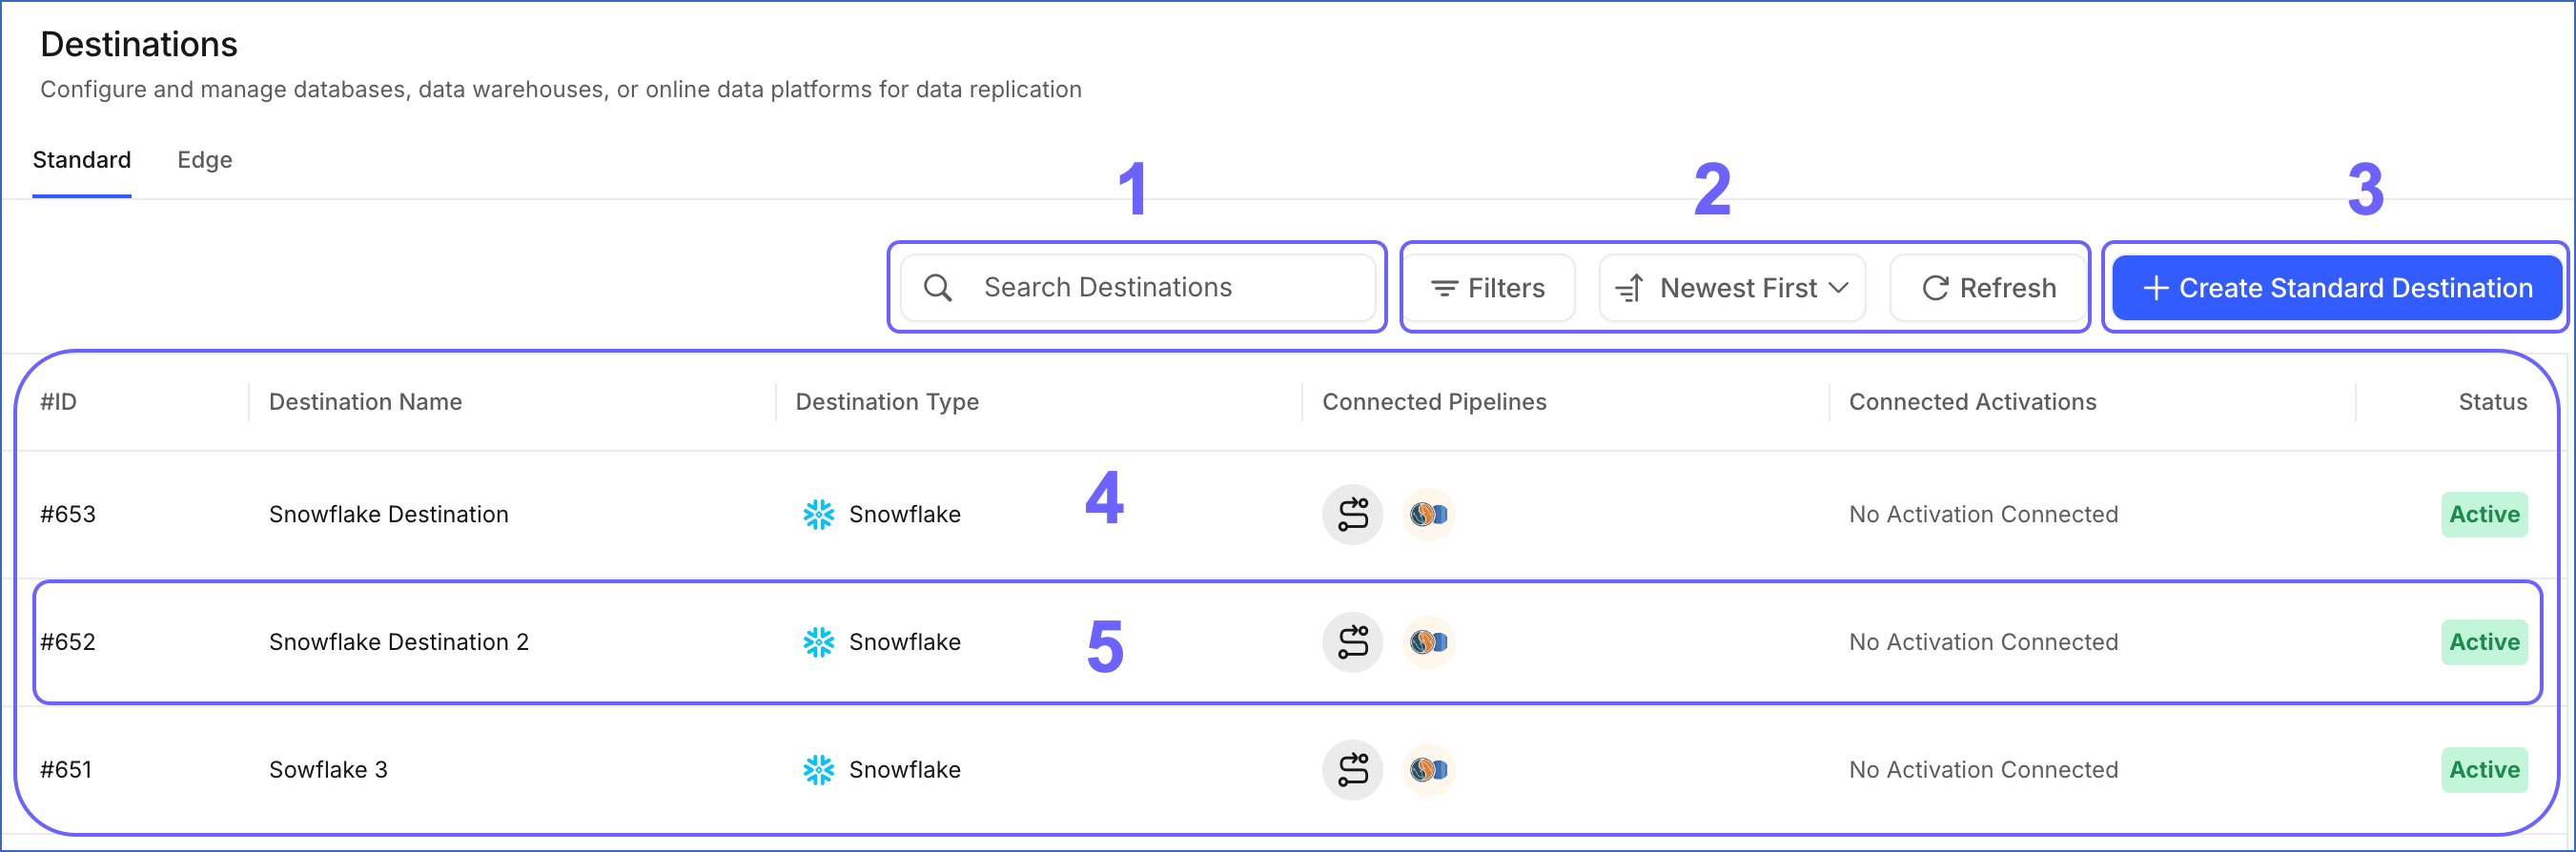Click the pipeline route icon in row #652
This screenshot has height=852, width=2576.
pyautogui.click(x=1352, y=642)
